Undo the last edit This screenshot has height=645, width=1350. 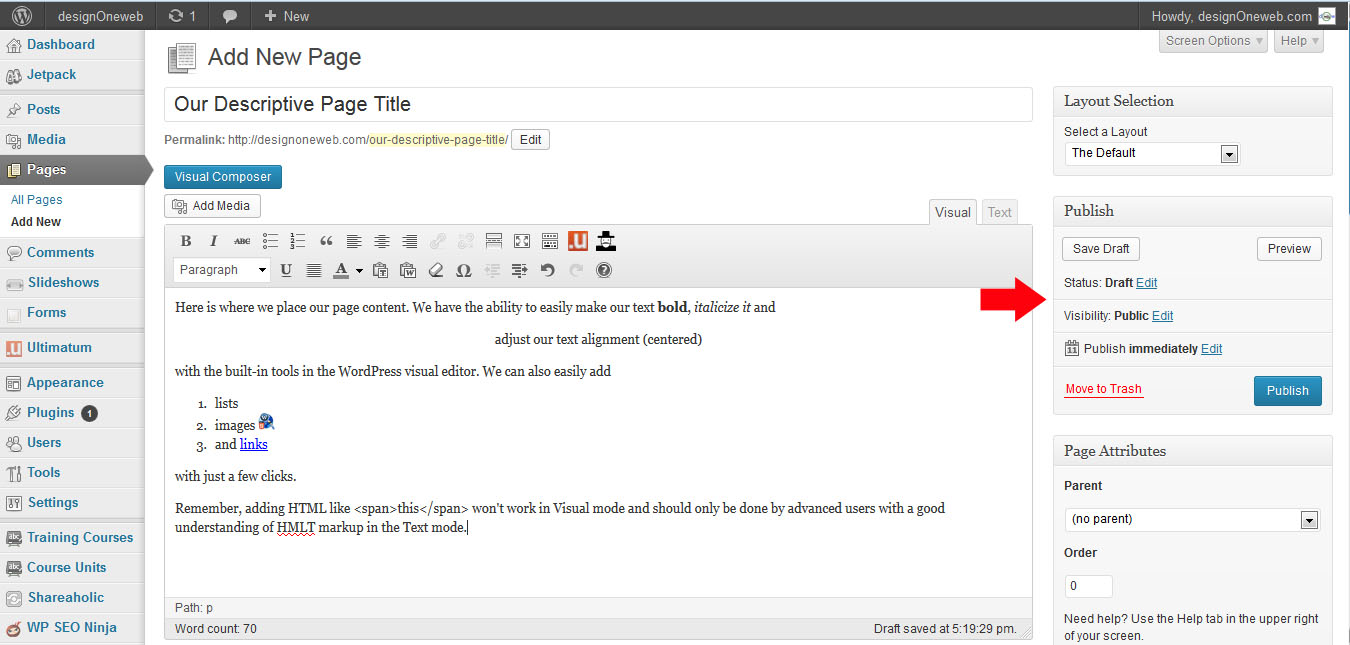click(547, 270)
